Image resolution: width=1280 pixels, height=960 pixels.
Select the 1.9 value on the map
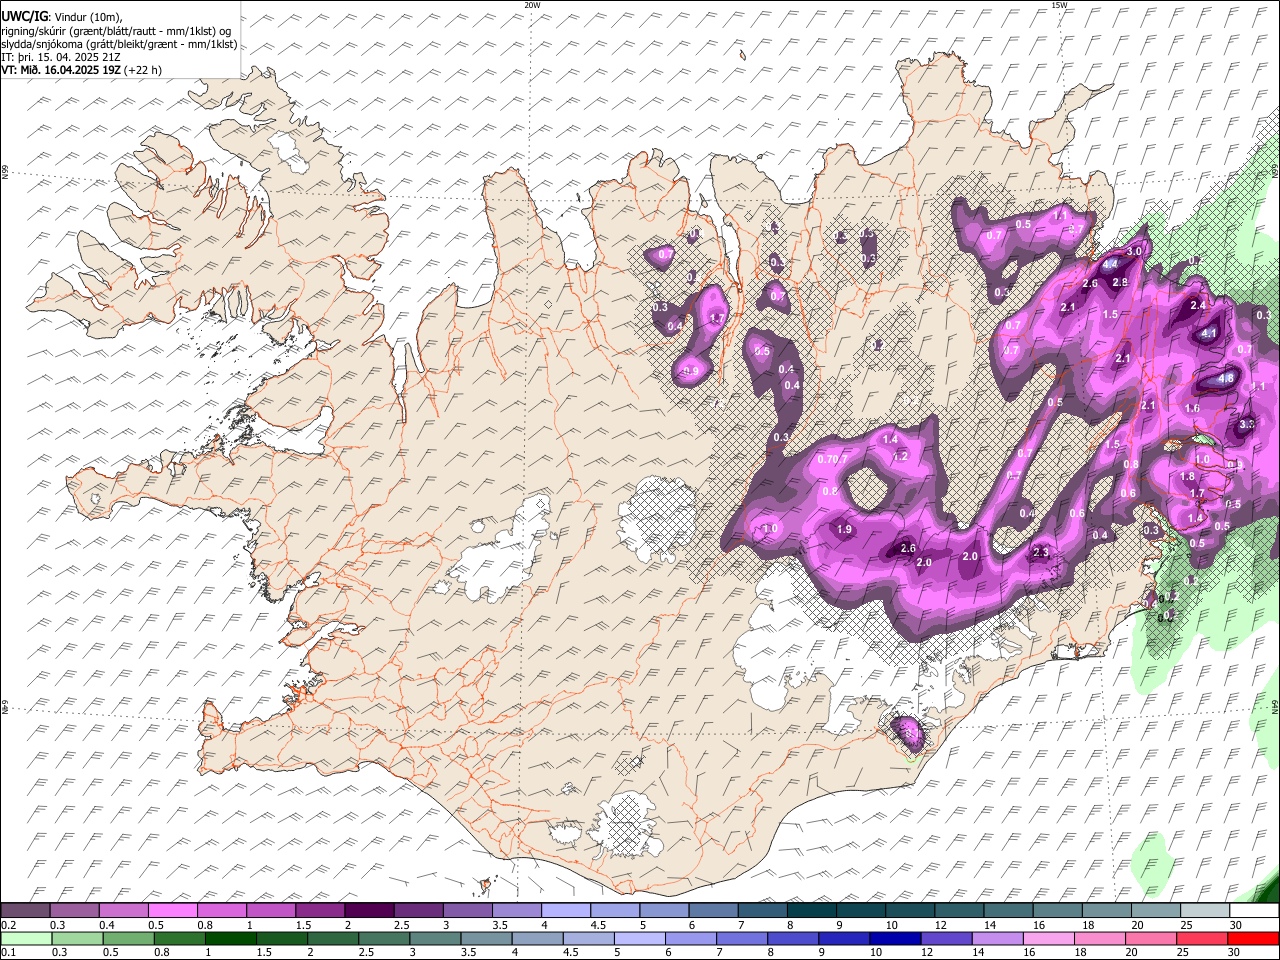coord(844,529)
